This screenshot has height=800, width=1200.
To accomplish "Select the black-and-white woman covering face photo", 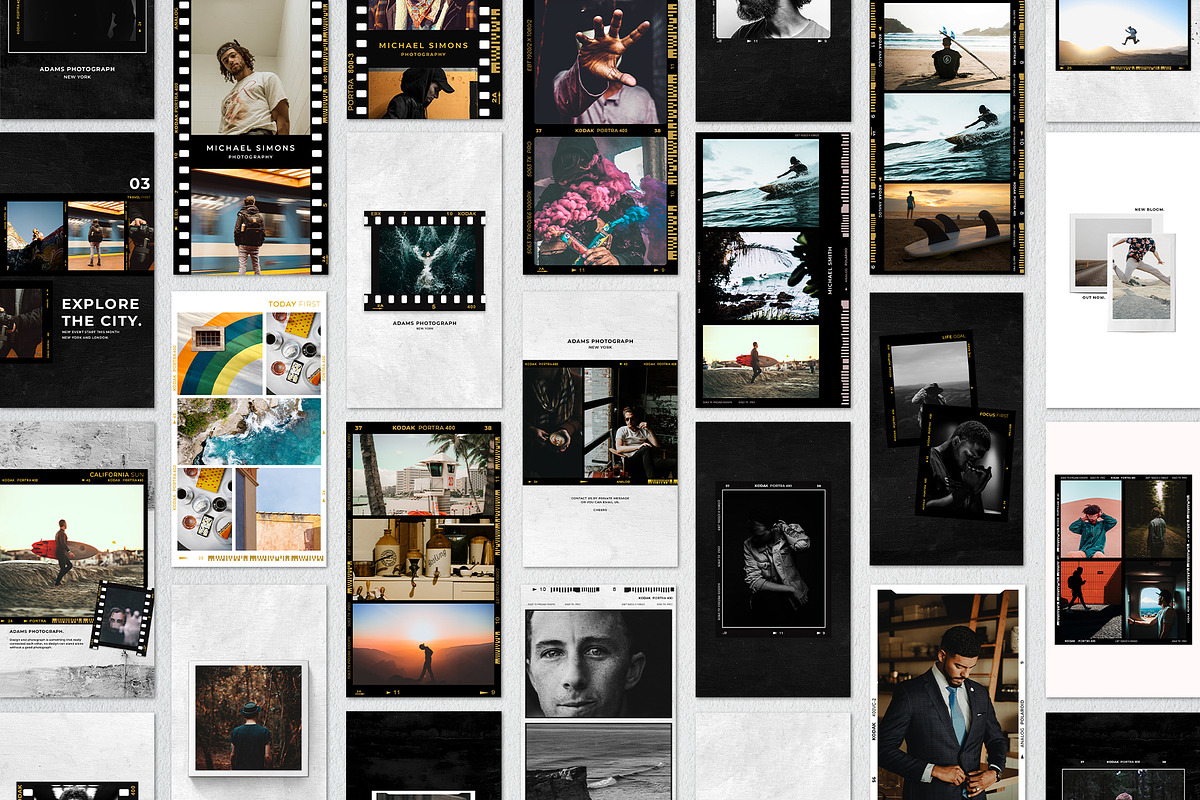I will [x=774, y=560].
